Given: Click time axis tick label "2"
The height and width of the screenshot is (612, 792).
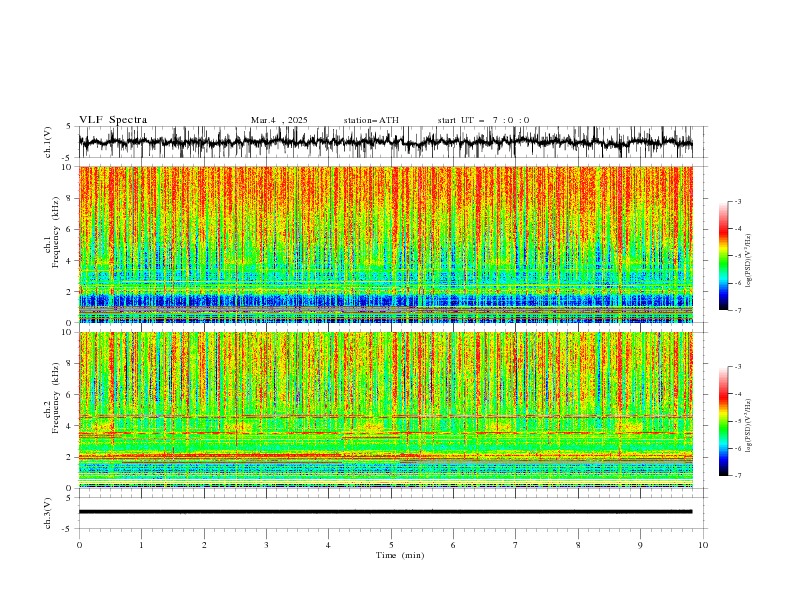Looking at the screenshot, I should (x=204, y=545).
